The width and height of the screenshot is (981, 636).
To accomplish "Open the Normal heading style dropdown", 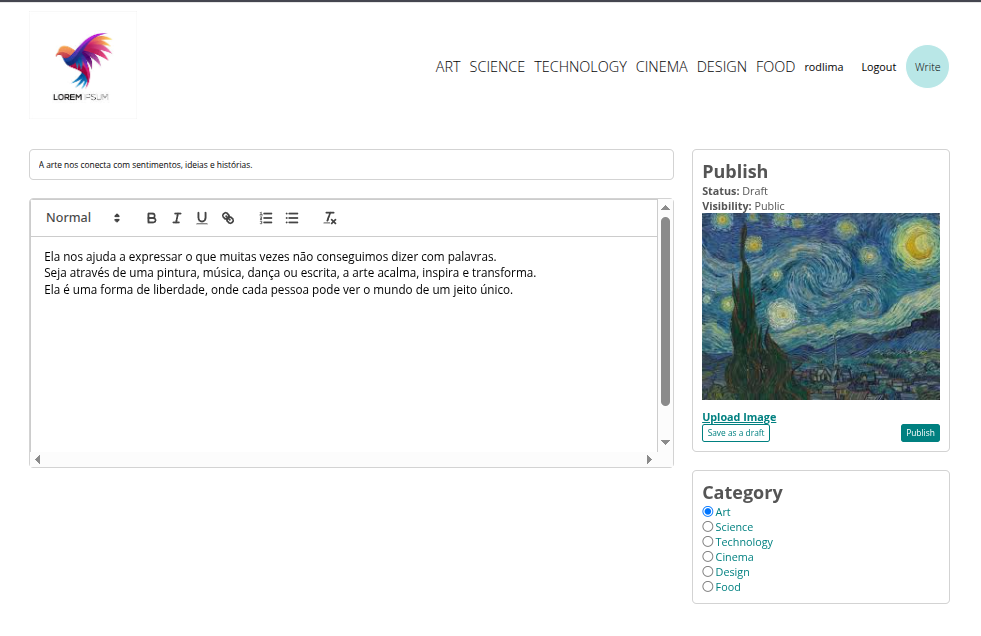I will point(83,218).
